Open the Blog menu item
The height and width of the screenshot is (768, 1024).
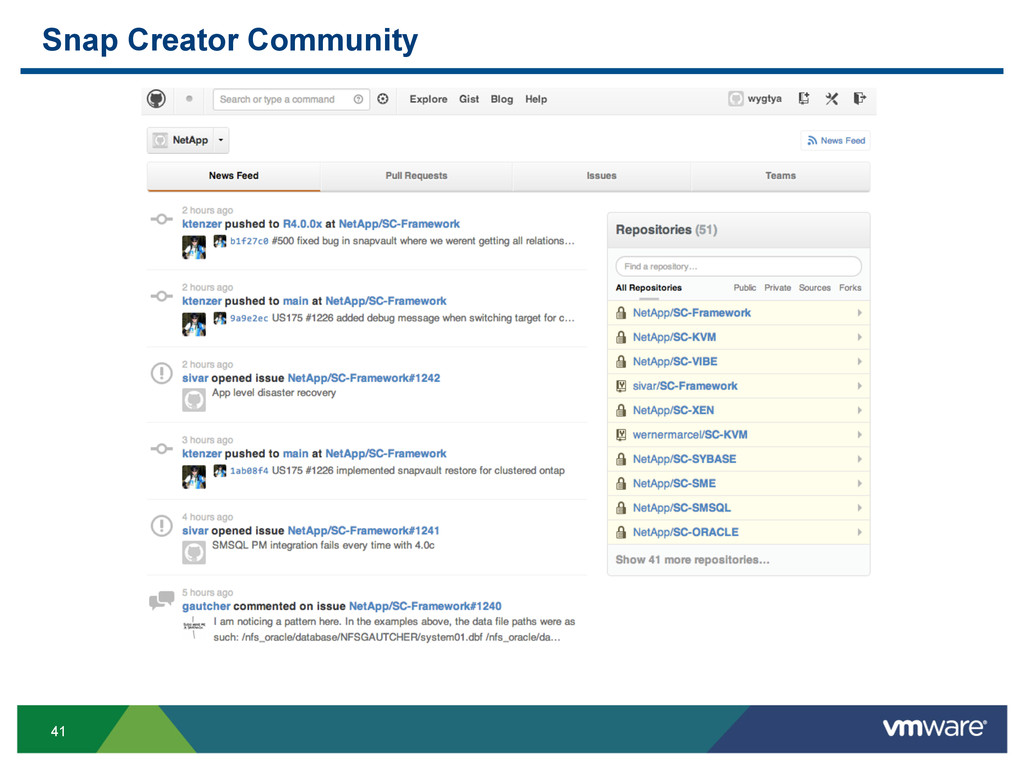pos(502,99)
